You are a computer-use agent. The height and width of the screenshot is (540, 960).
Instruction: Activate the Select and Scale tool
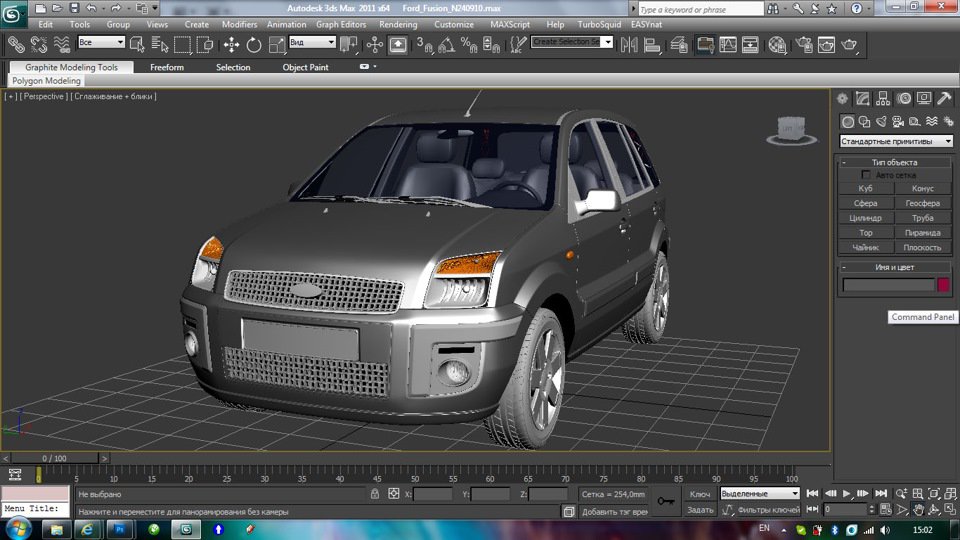click(x=276, y=45)
